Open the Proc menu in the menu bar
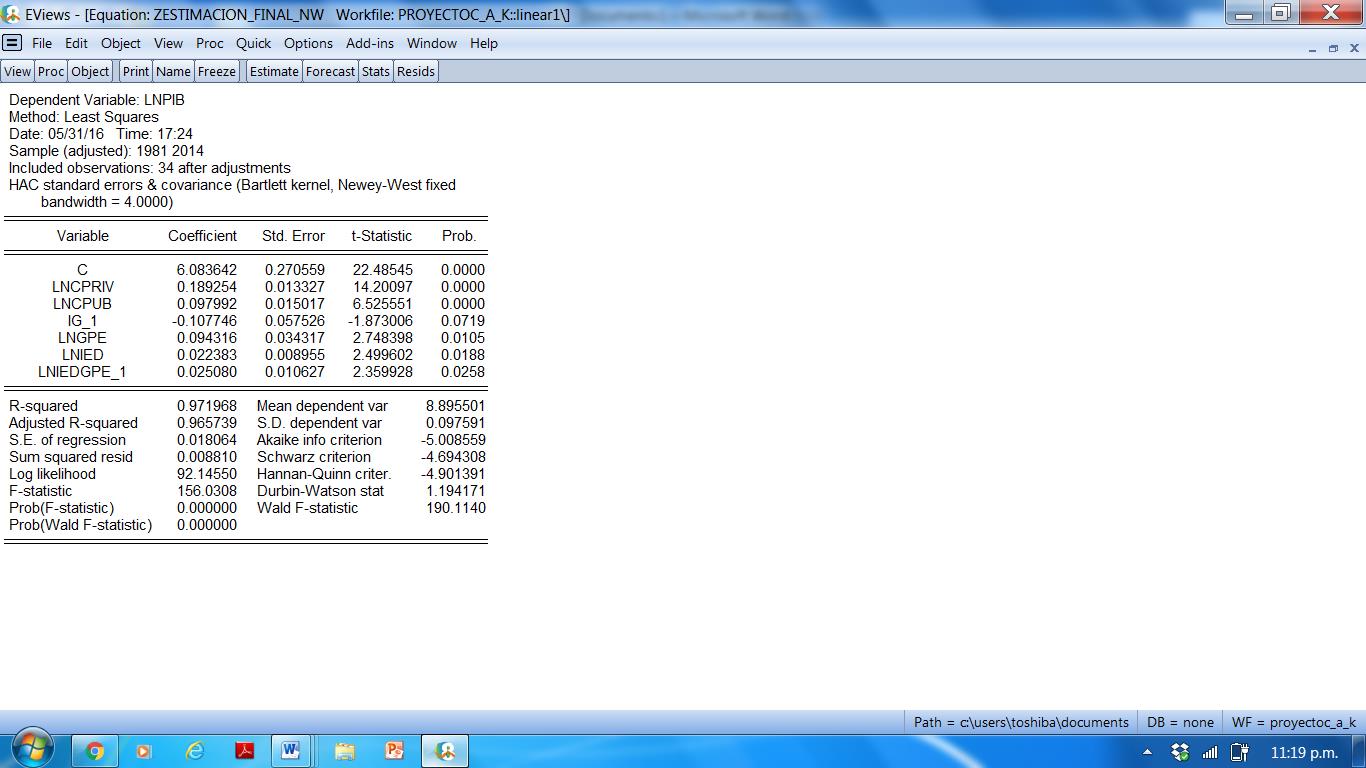The width and height of the screenshot is (1366, 768). point(210,43)
